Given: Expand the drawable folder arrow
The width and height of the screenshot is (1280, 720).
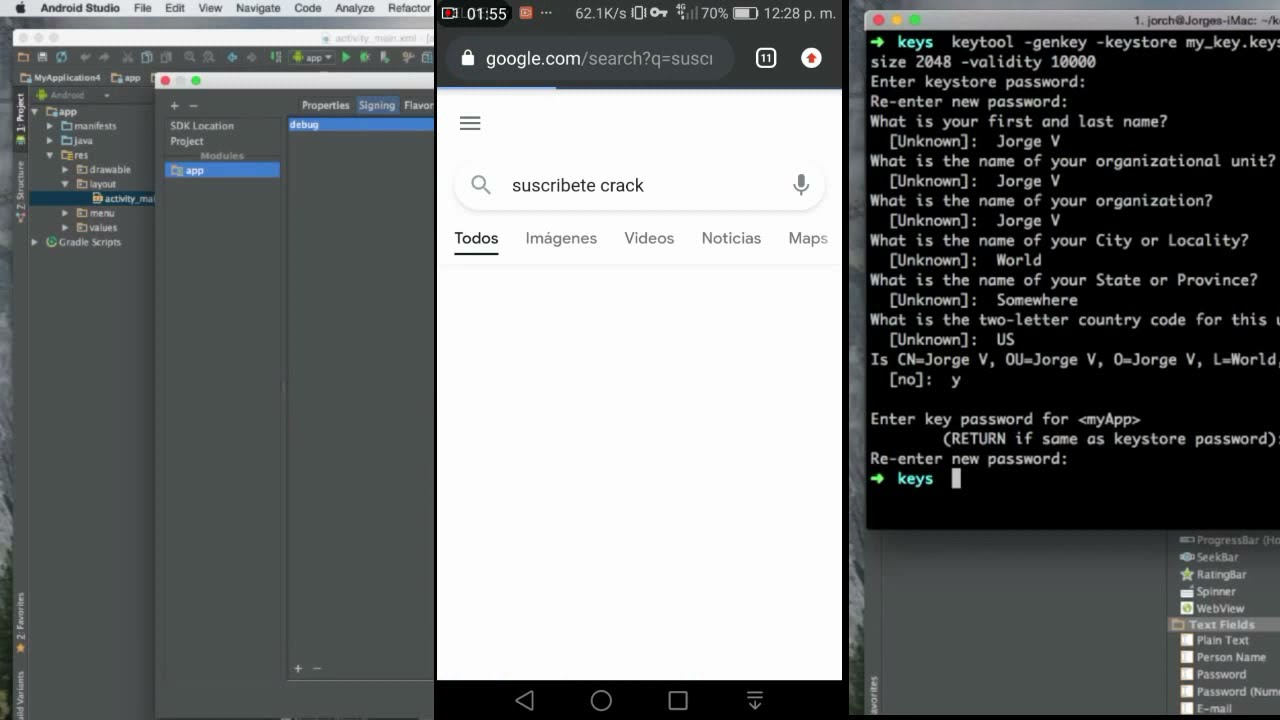Looking at the screenshot, I should [66, 170].
